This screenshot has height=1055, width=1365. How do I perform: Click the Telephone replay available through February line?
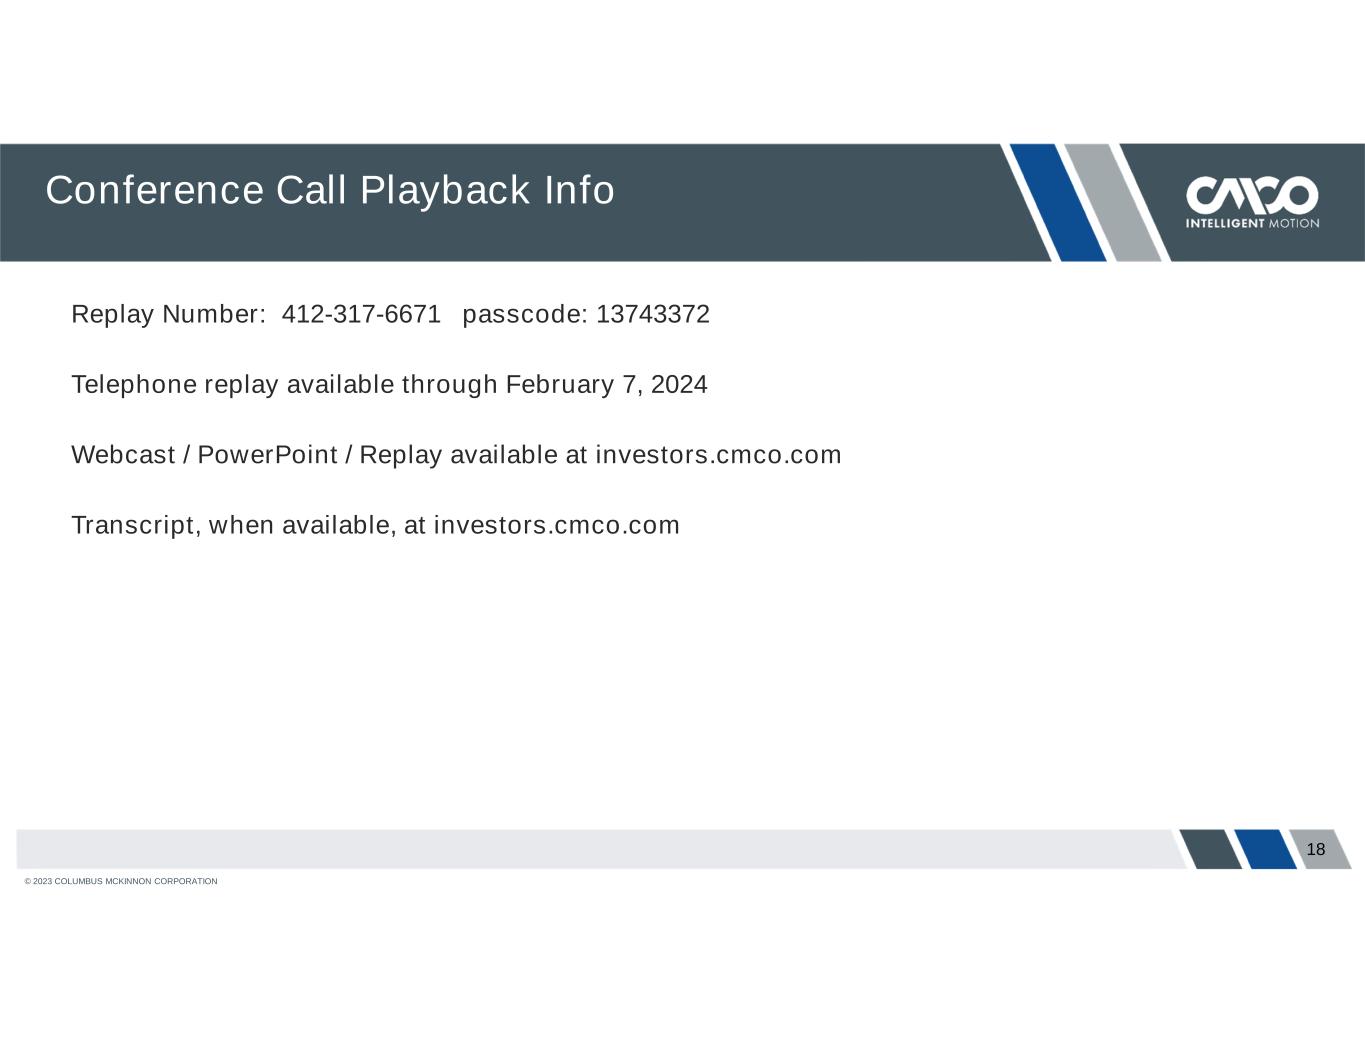pyautogui.click(x=389, y=385)
